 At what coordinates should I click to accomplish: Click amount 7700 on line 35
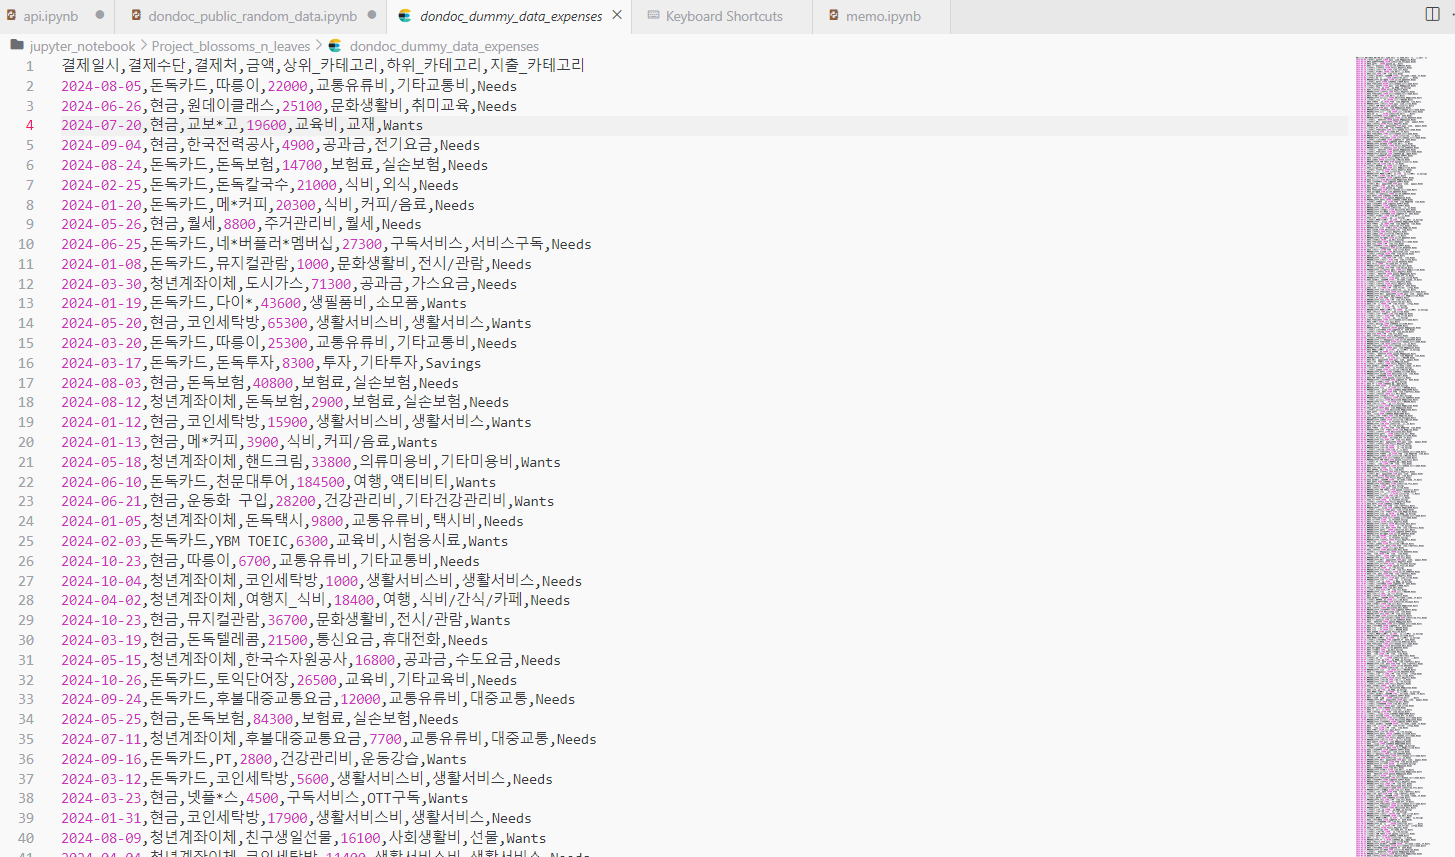point(385,739)
